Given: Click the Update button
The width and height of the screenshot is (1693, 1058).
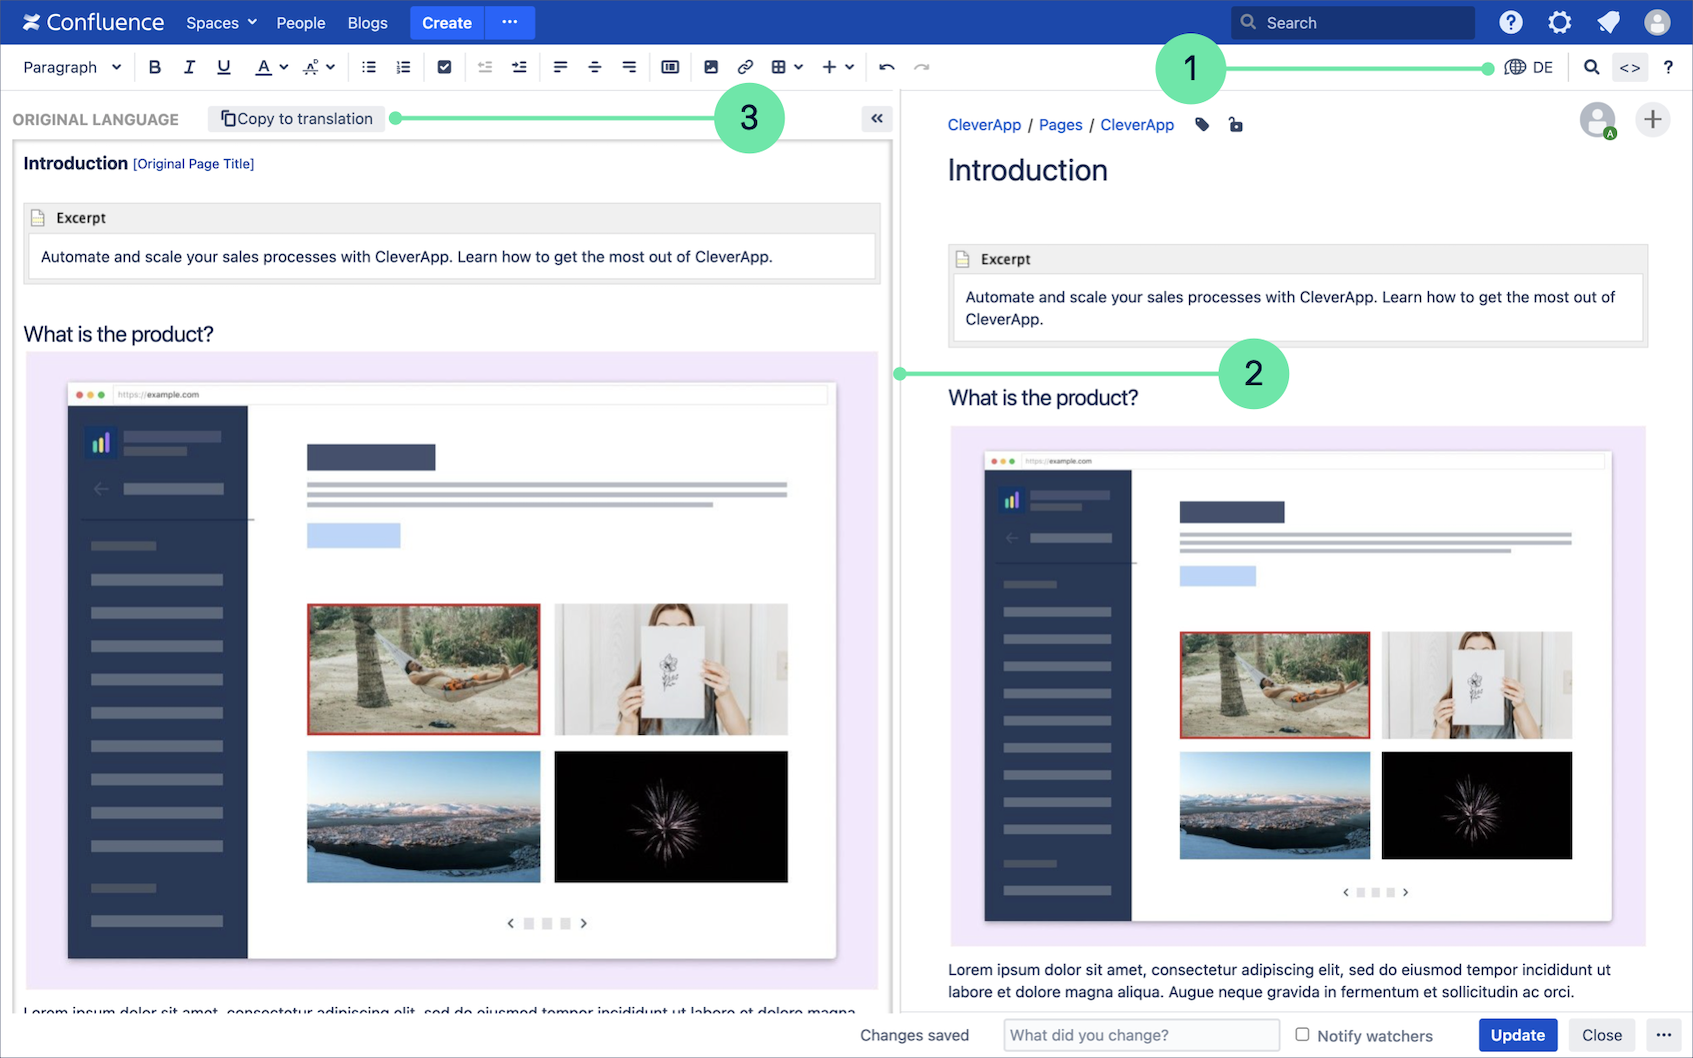Looking at the screenshot, I should [1517, 1035].
